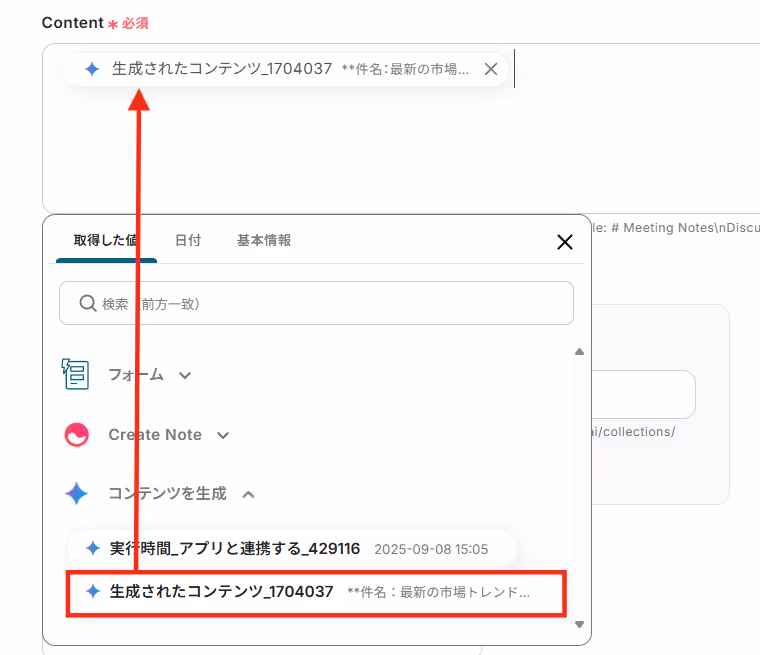Click sparkle icon beside 実行時間_アプリと連携する_429116
The height and width of the screenshot is (655, 760).
(x=93, y=548)
